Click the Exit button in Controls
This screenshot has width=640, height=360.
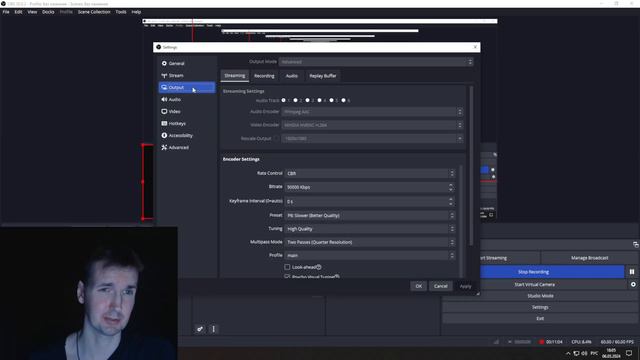[x=540, y=318]
